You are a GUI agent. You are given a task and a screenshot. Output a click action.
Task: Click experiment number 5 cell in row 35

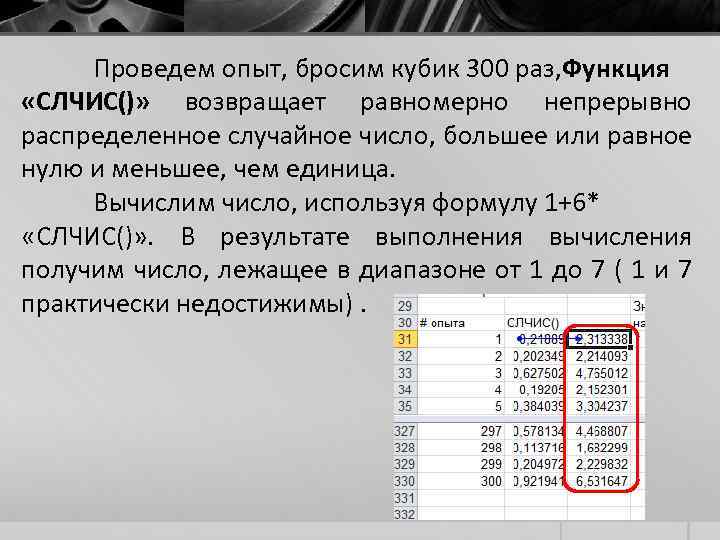pyautogui.click(x=461, y=406)
